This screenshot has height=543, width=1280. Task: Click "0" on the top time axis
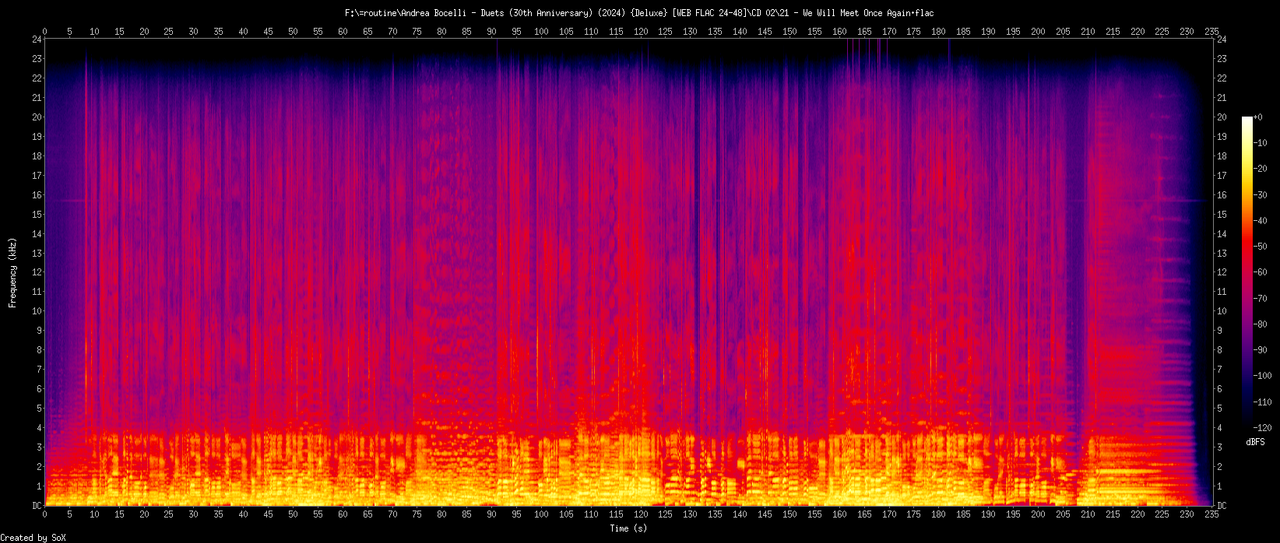pyautogui.click(x=45, y=31)
